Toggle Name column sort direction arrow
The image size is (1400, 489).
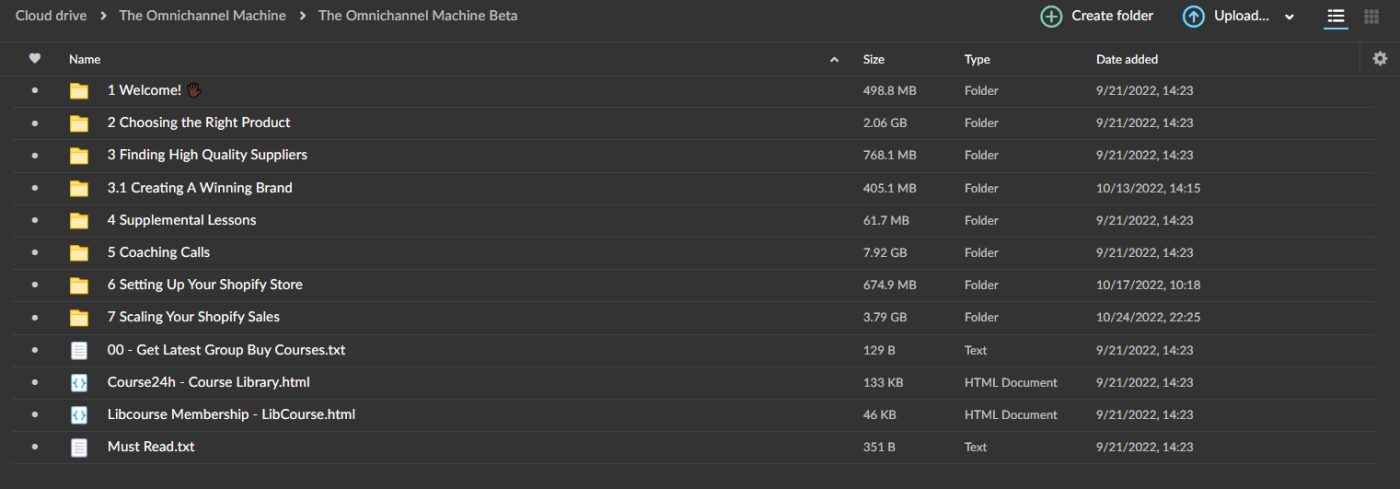pyautogui.click(x=834, y=60)
